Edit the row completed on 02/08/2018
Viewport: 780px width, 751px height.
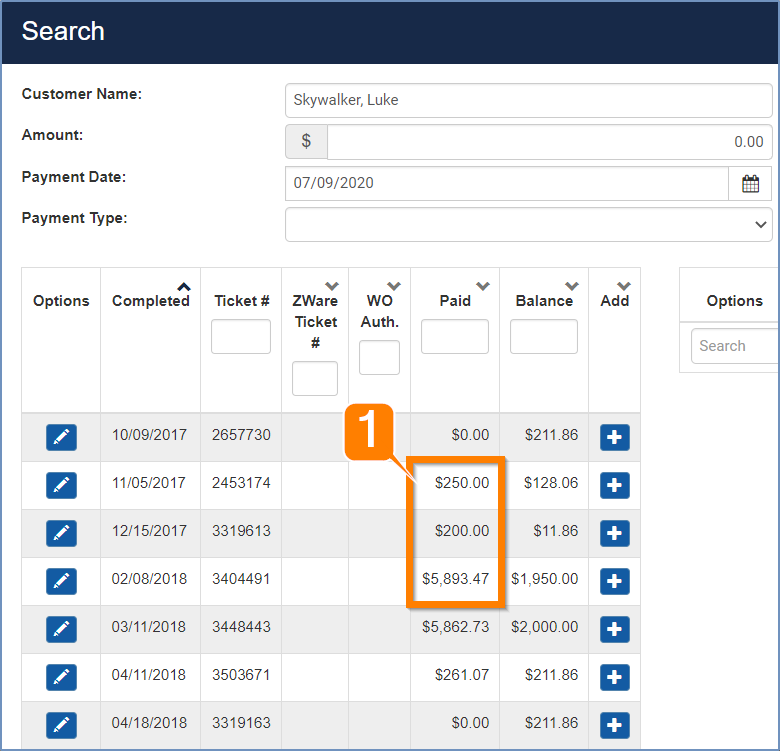(x=61, y=581)
